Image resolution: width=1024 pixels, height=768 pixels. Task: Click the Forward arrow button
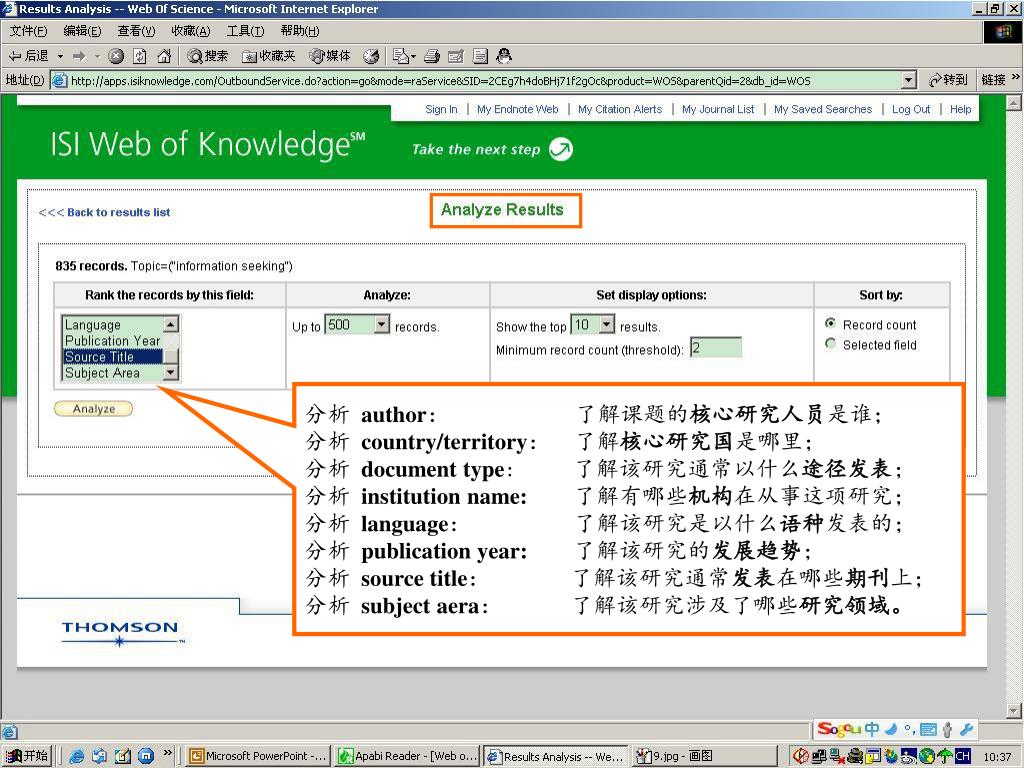[79, 56]
